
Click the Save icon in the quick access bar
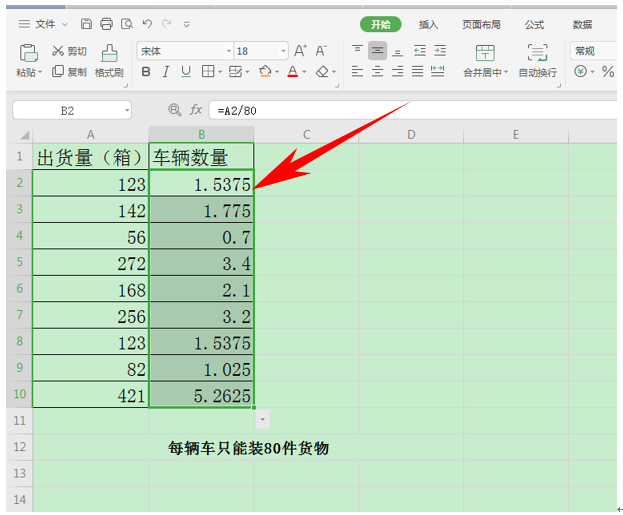(x=86, y=24)
